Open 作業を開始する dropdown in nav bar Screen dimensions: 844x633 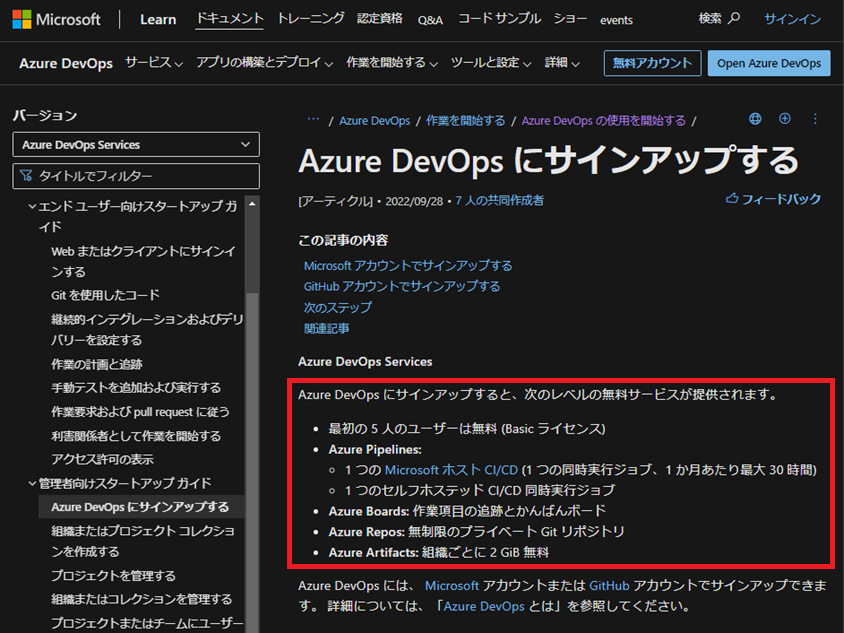click(392, 63)
